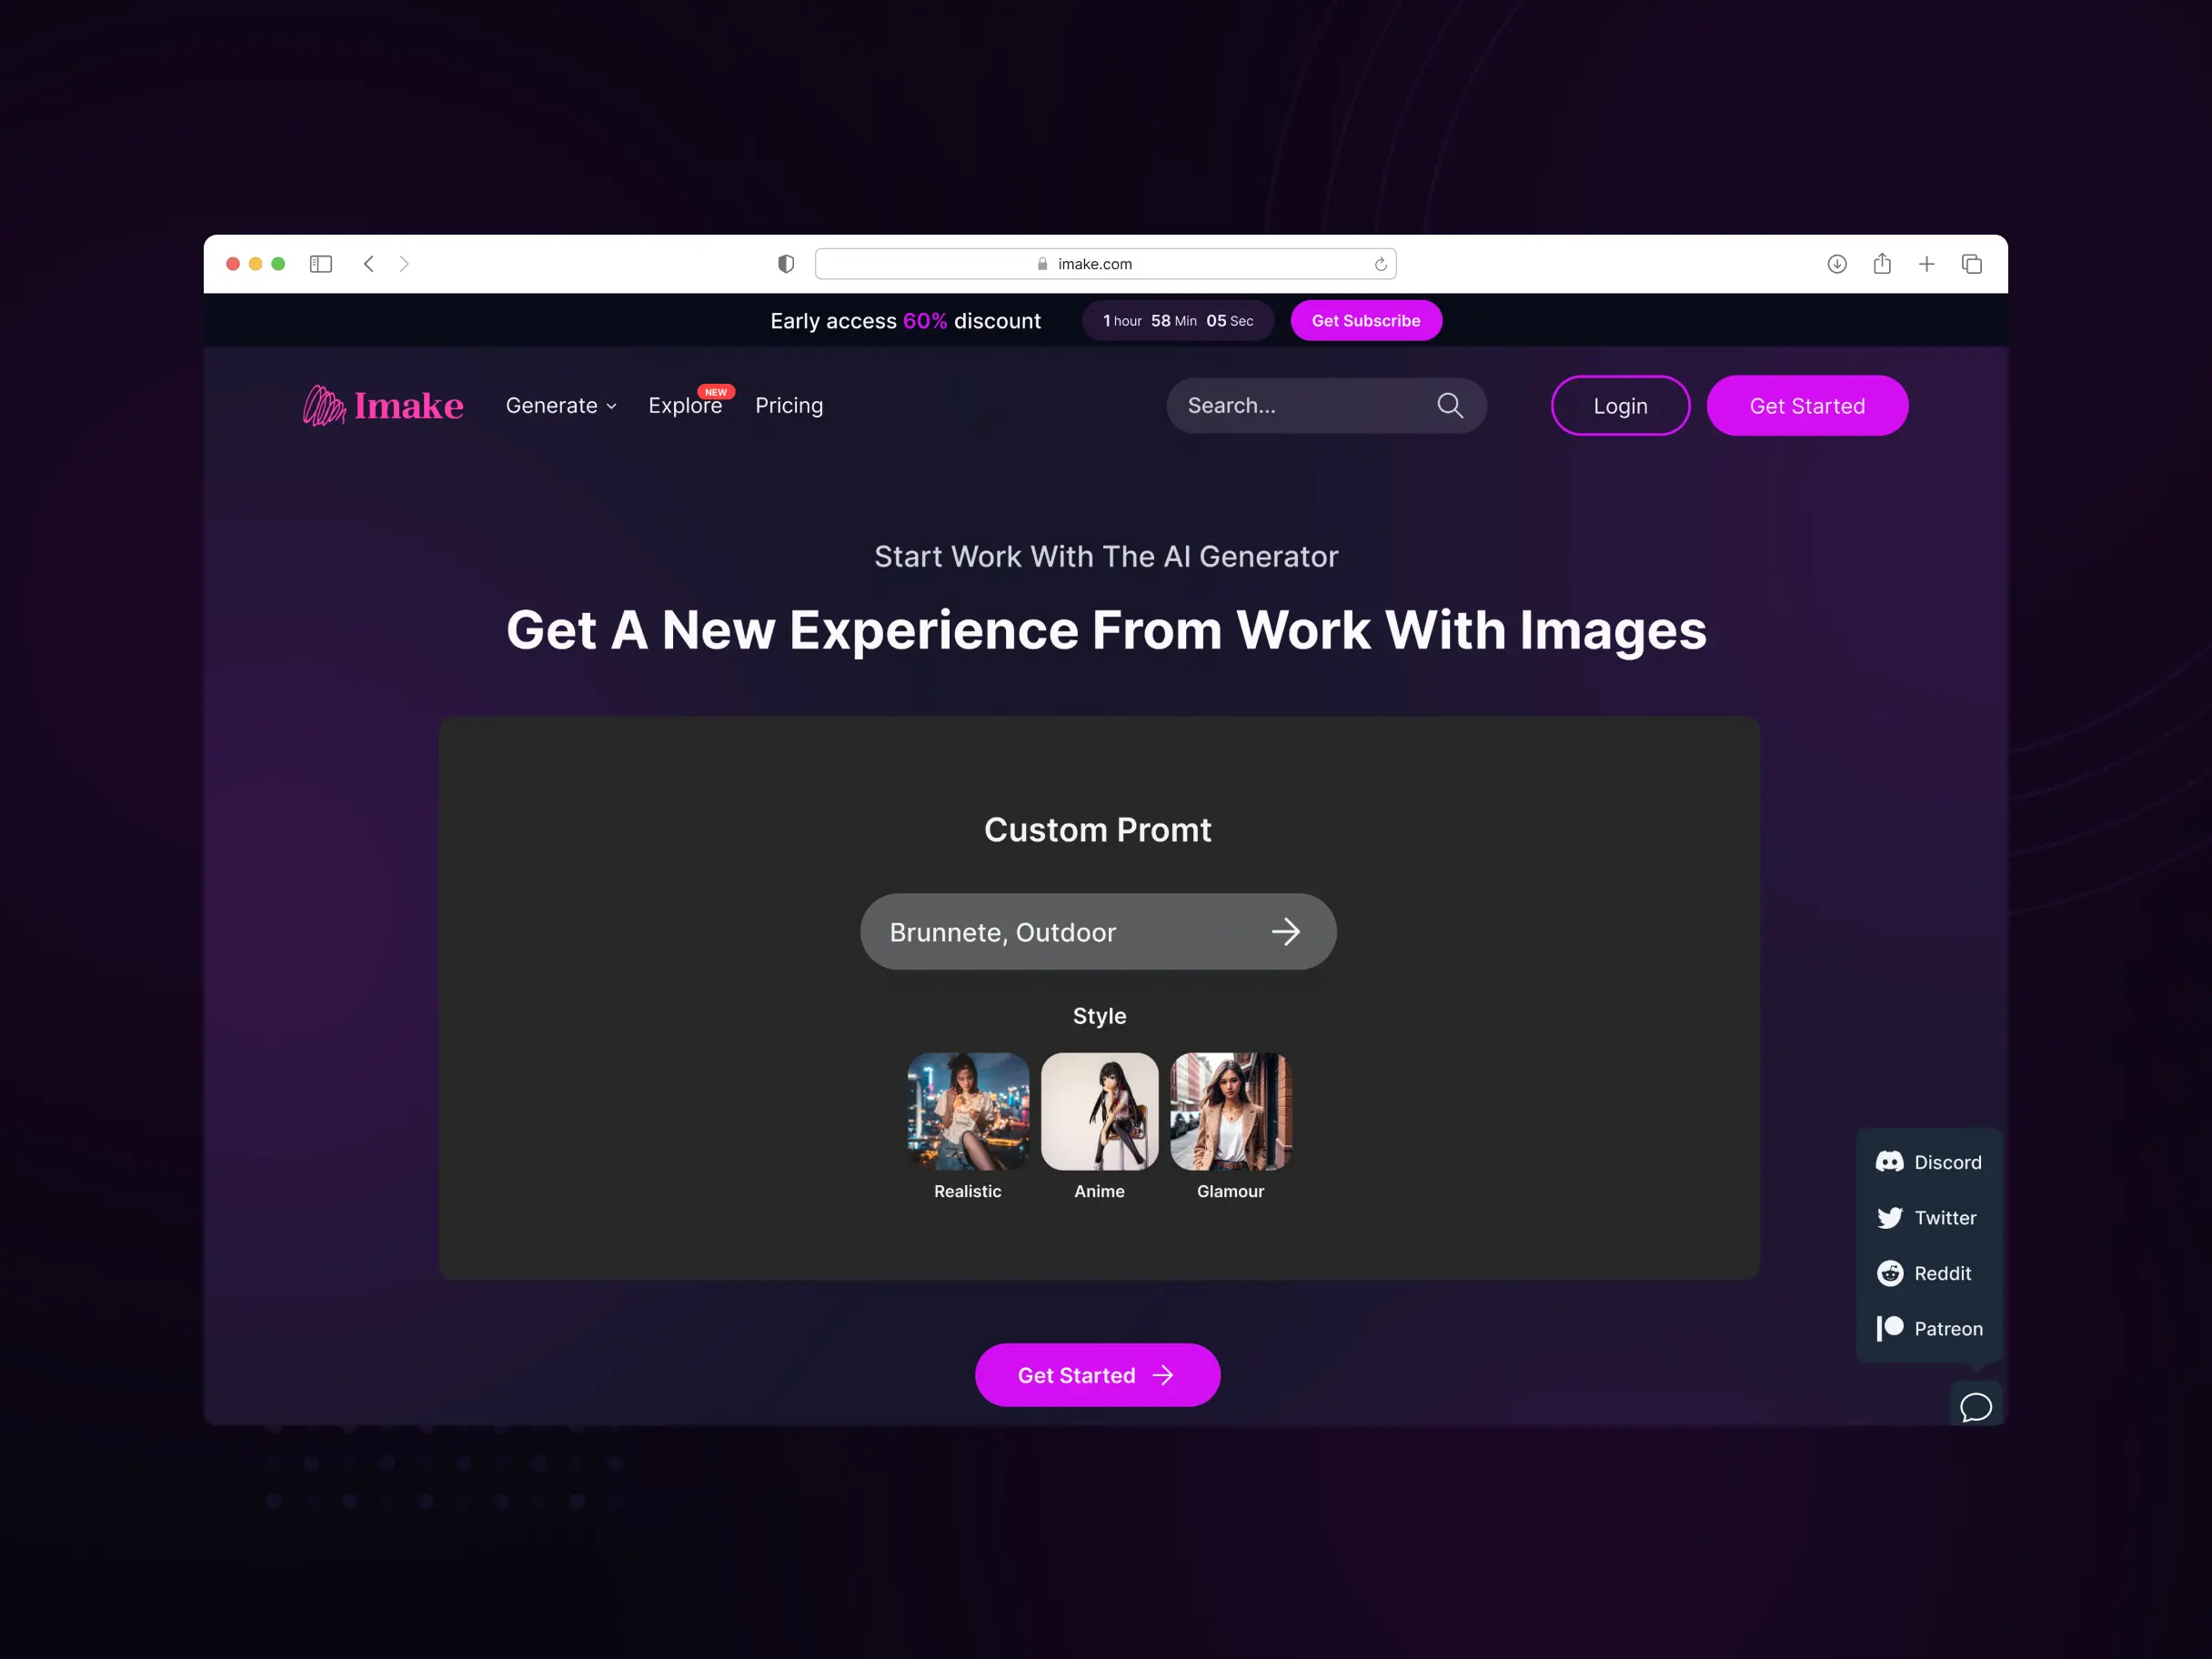This screenshot has height=1659, width=2212.
Task: Select Explore with the NEW badge
Action: point(685,405)
